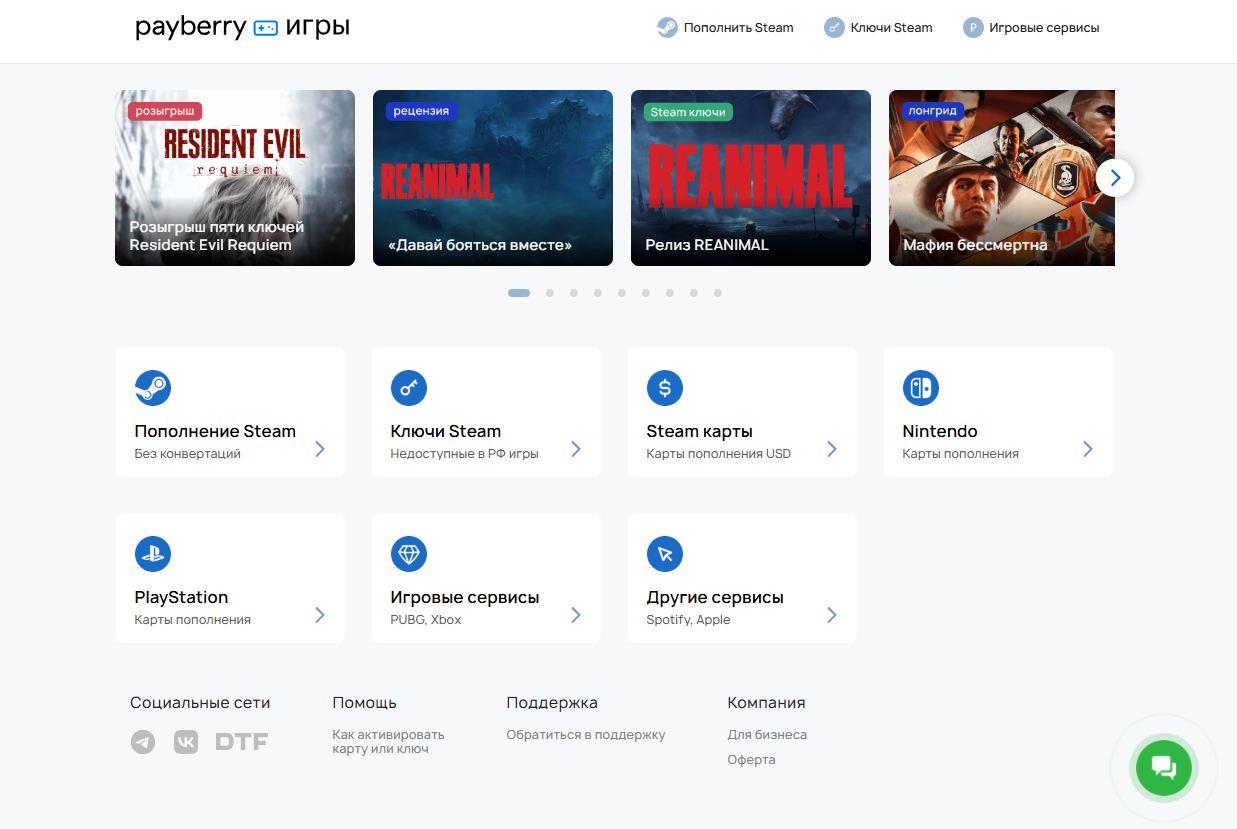Click the Компания footer heading
1237x829 pixels.
[x=766, y=702]
